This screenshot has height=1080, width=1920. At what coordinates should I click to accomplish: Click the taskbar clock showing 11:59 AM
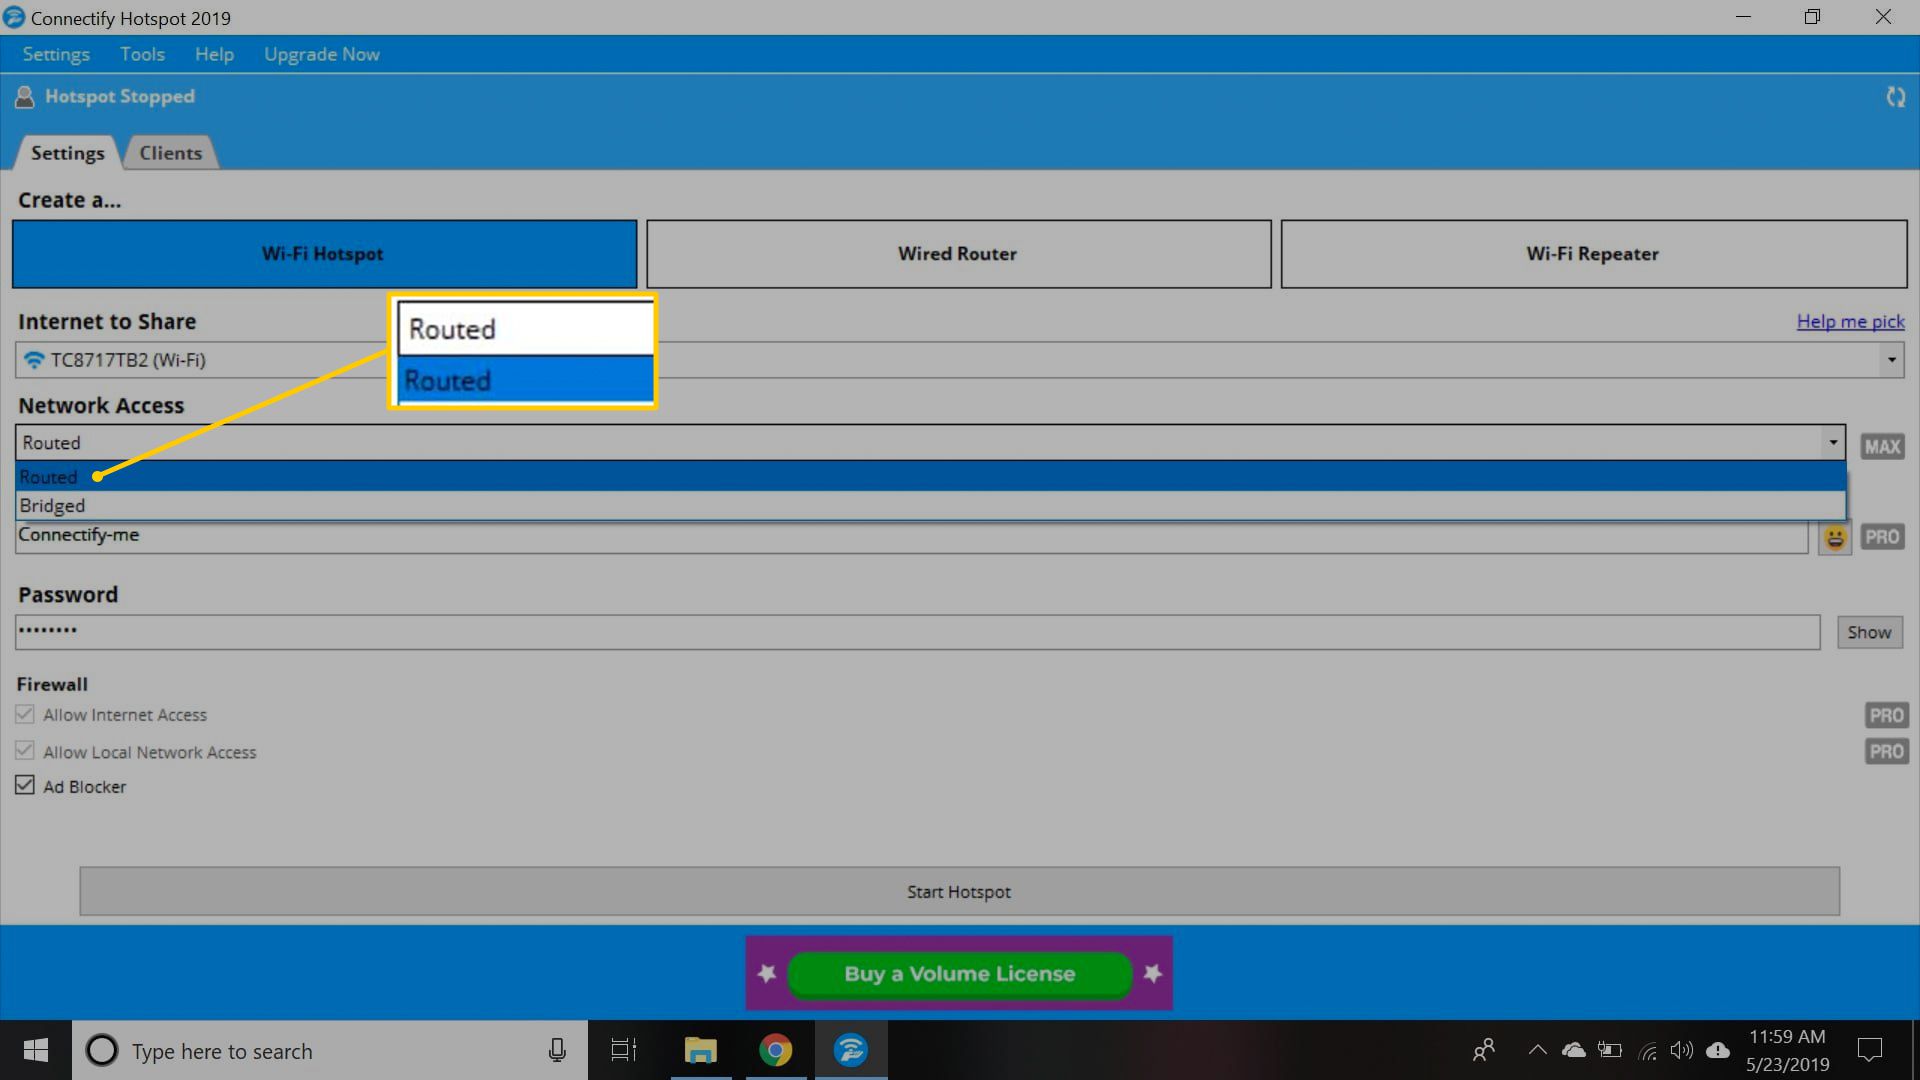coord(1787,1050)
